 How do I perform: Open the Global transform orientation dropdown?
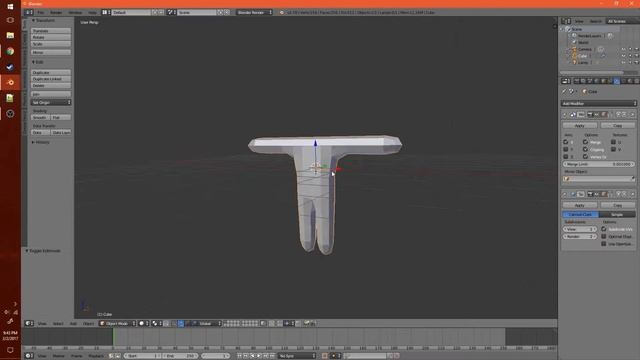pyautogui.click(x=207, y=324)
